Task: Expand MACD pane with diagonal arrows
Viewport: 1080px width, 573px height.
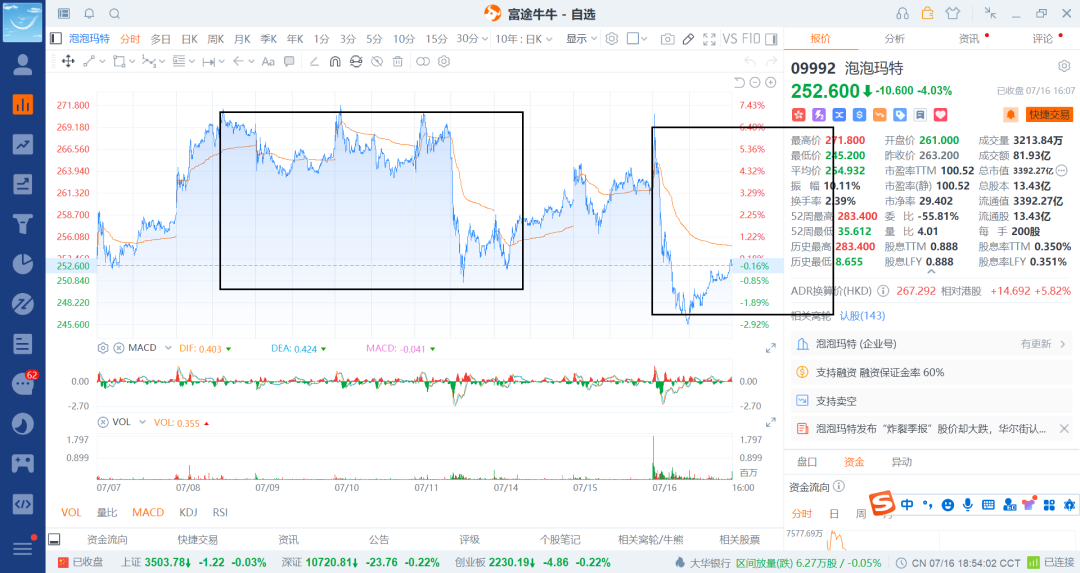Action: click(x=771, y=348)
